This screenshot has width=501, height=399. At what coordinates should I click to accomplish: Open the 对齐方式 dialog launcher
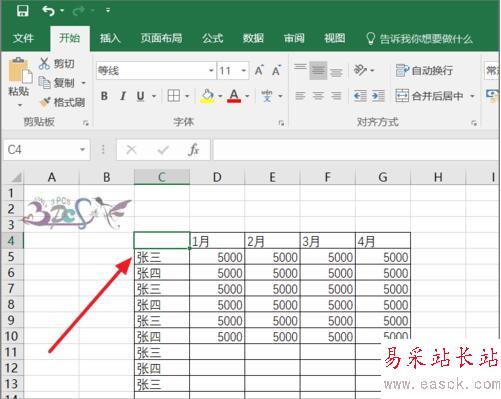(x=474, y=123)
